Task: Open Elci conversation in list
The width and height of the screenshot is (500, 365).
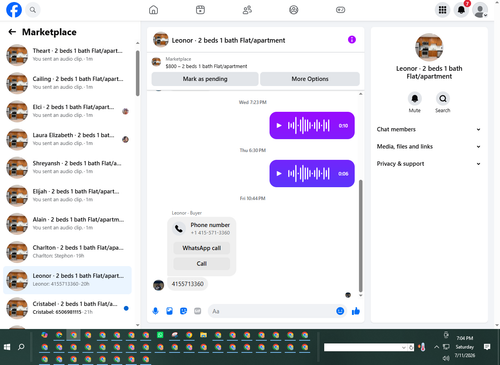Action: [68, 111]
